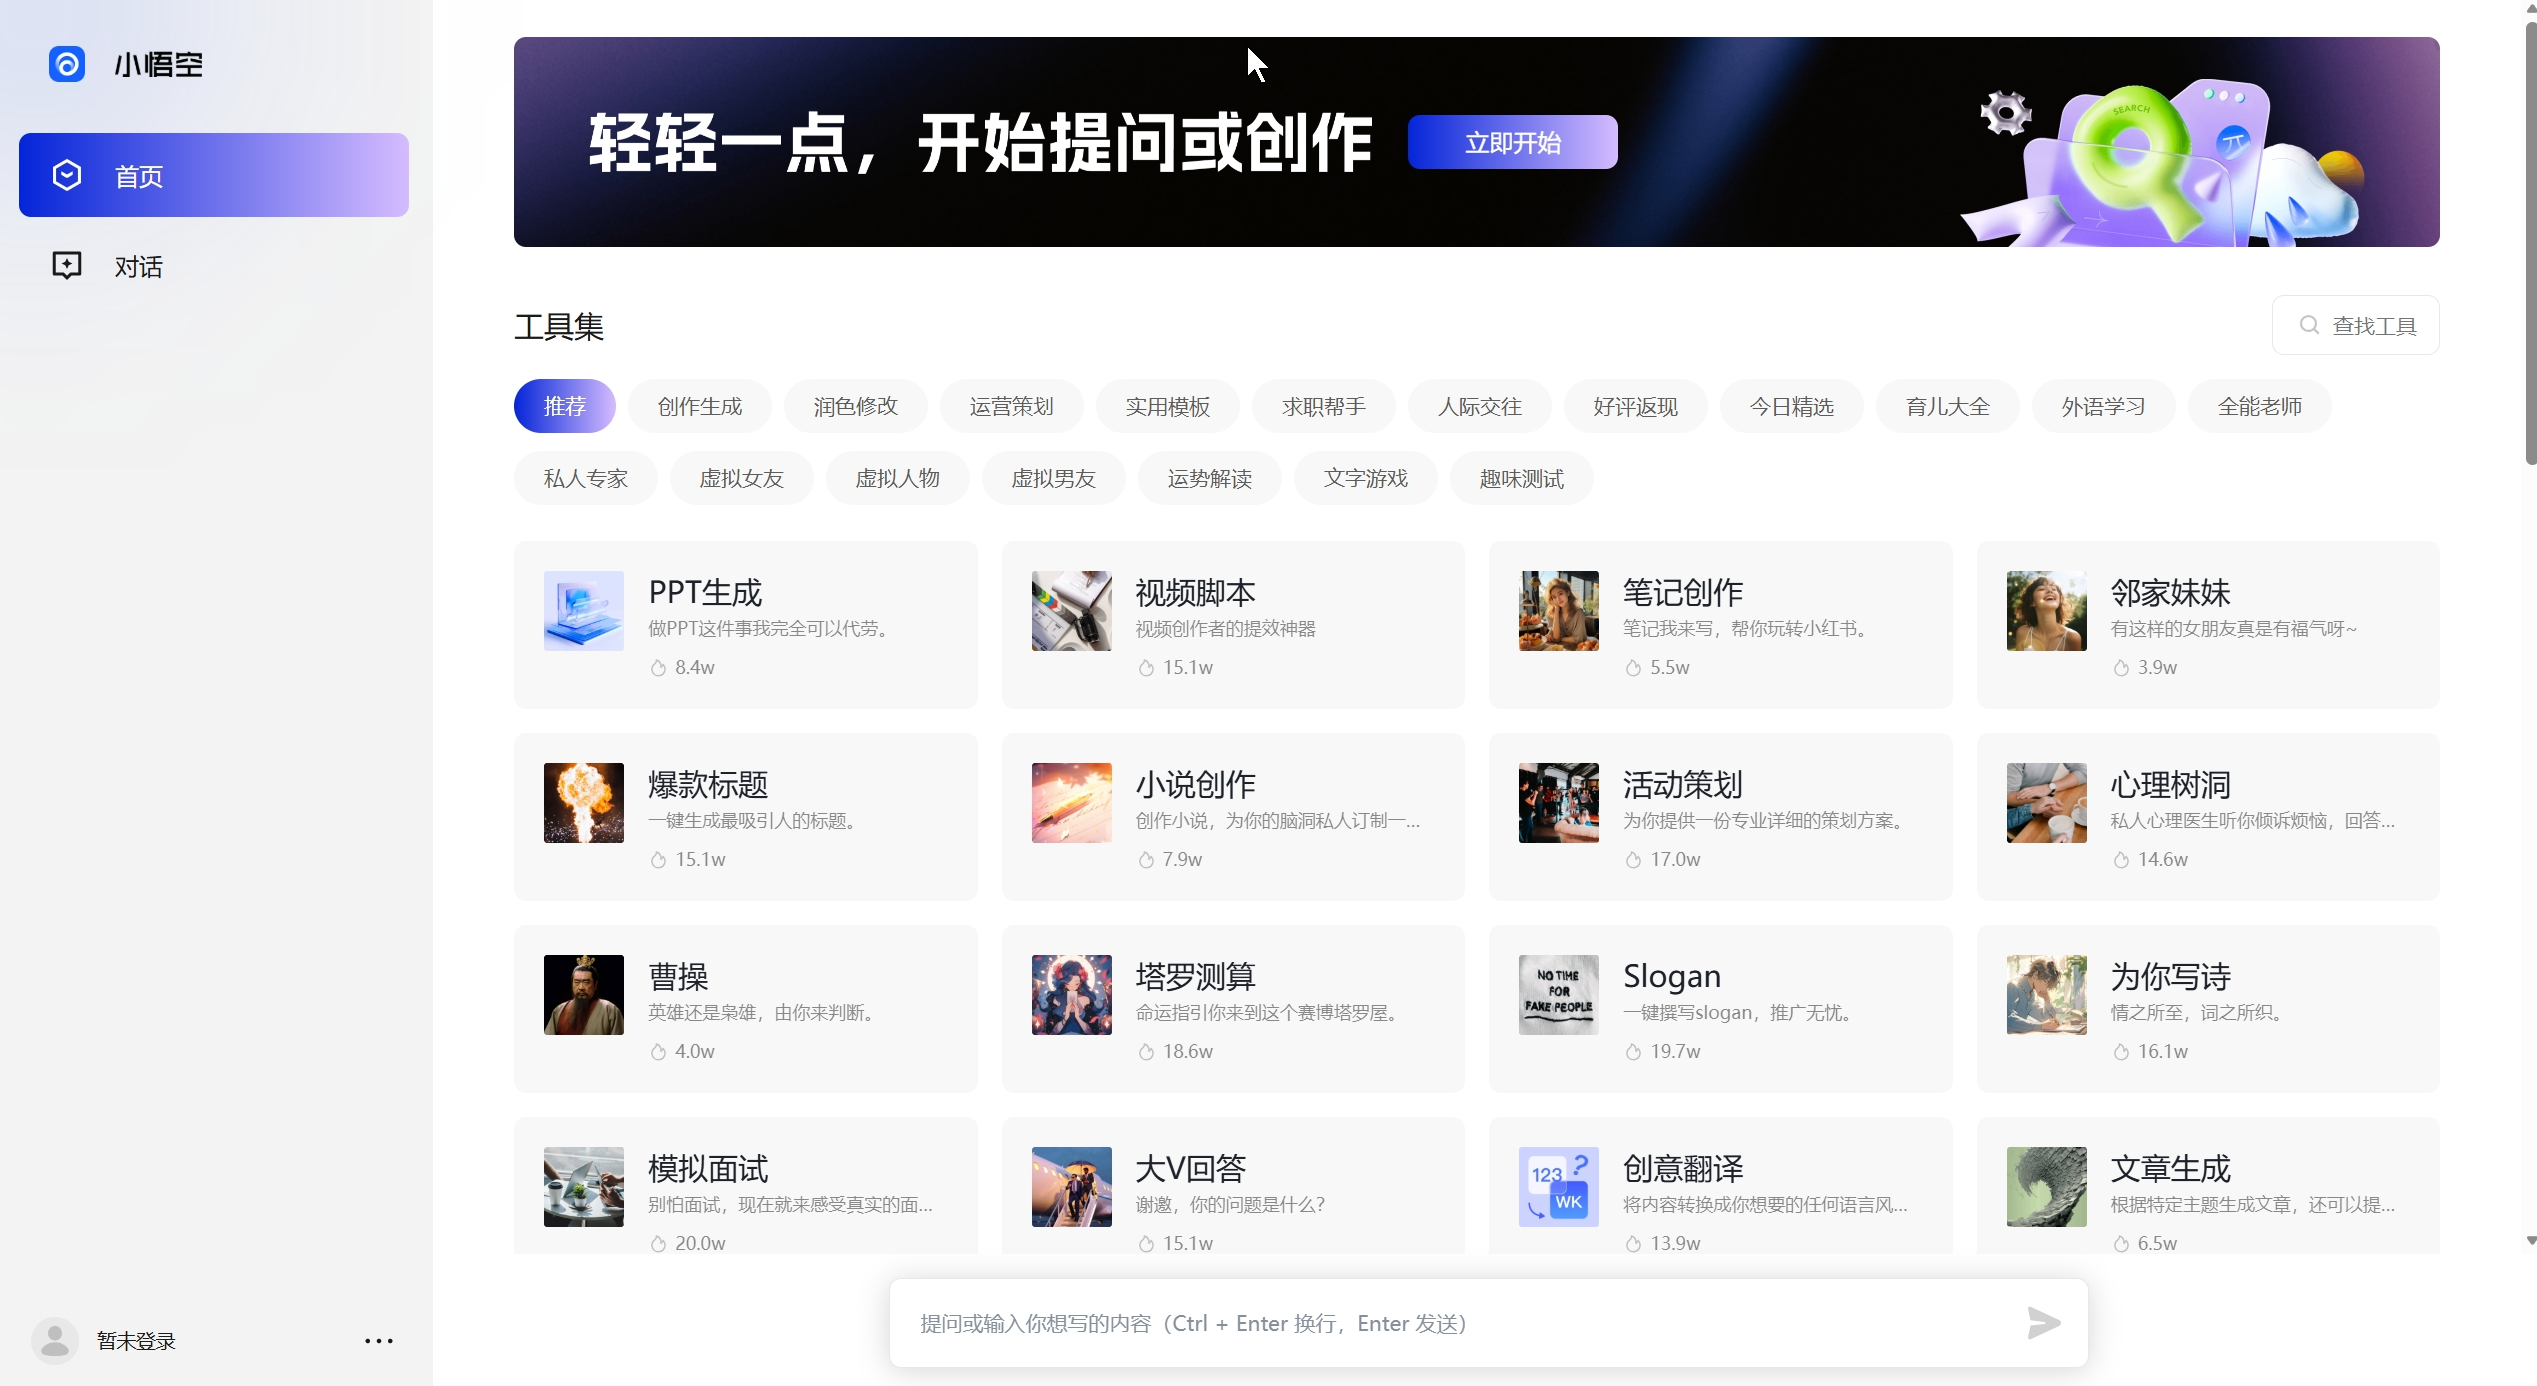Open the 笔记创作 tool thumbnail
Viewport: 2537px width, 1386px height.
(x=1559, y=611)
